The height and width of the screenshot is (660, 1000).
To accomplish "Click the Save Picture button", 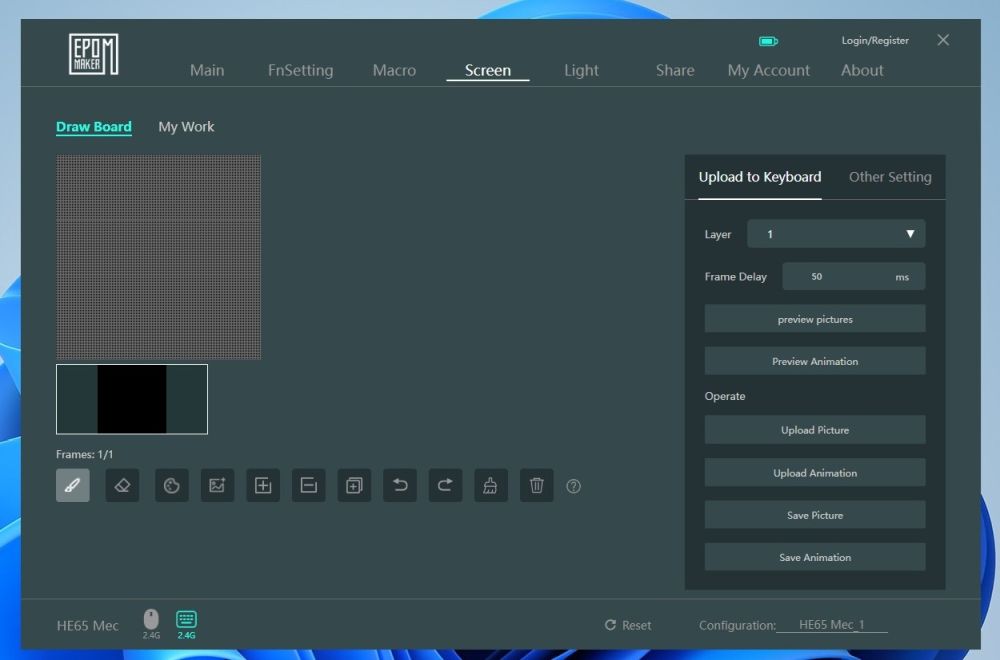I will [x=814, y=515].
